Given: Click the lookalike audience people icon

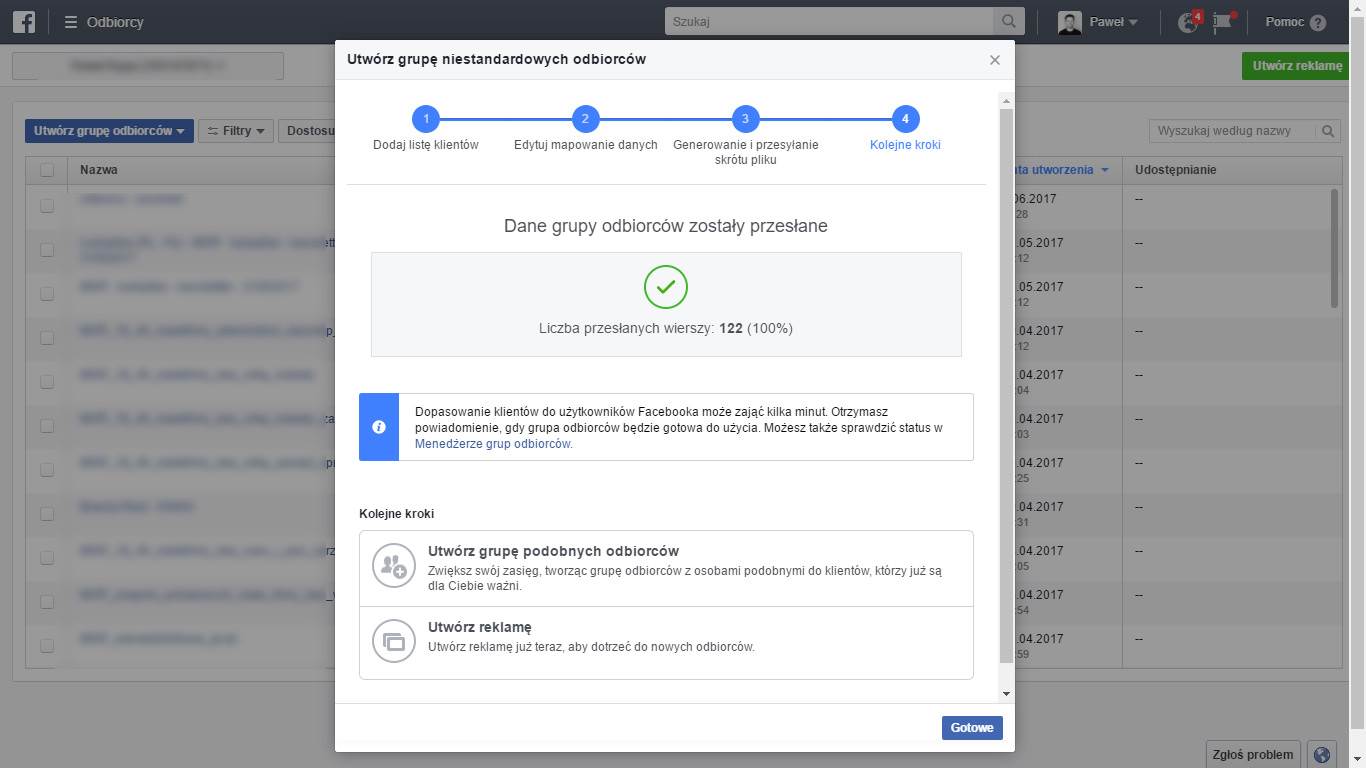Looking at the screenshot, I should tap(393, 565).
